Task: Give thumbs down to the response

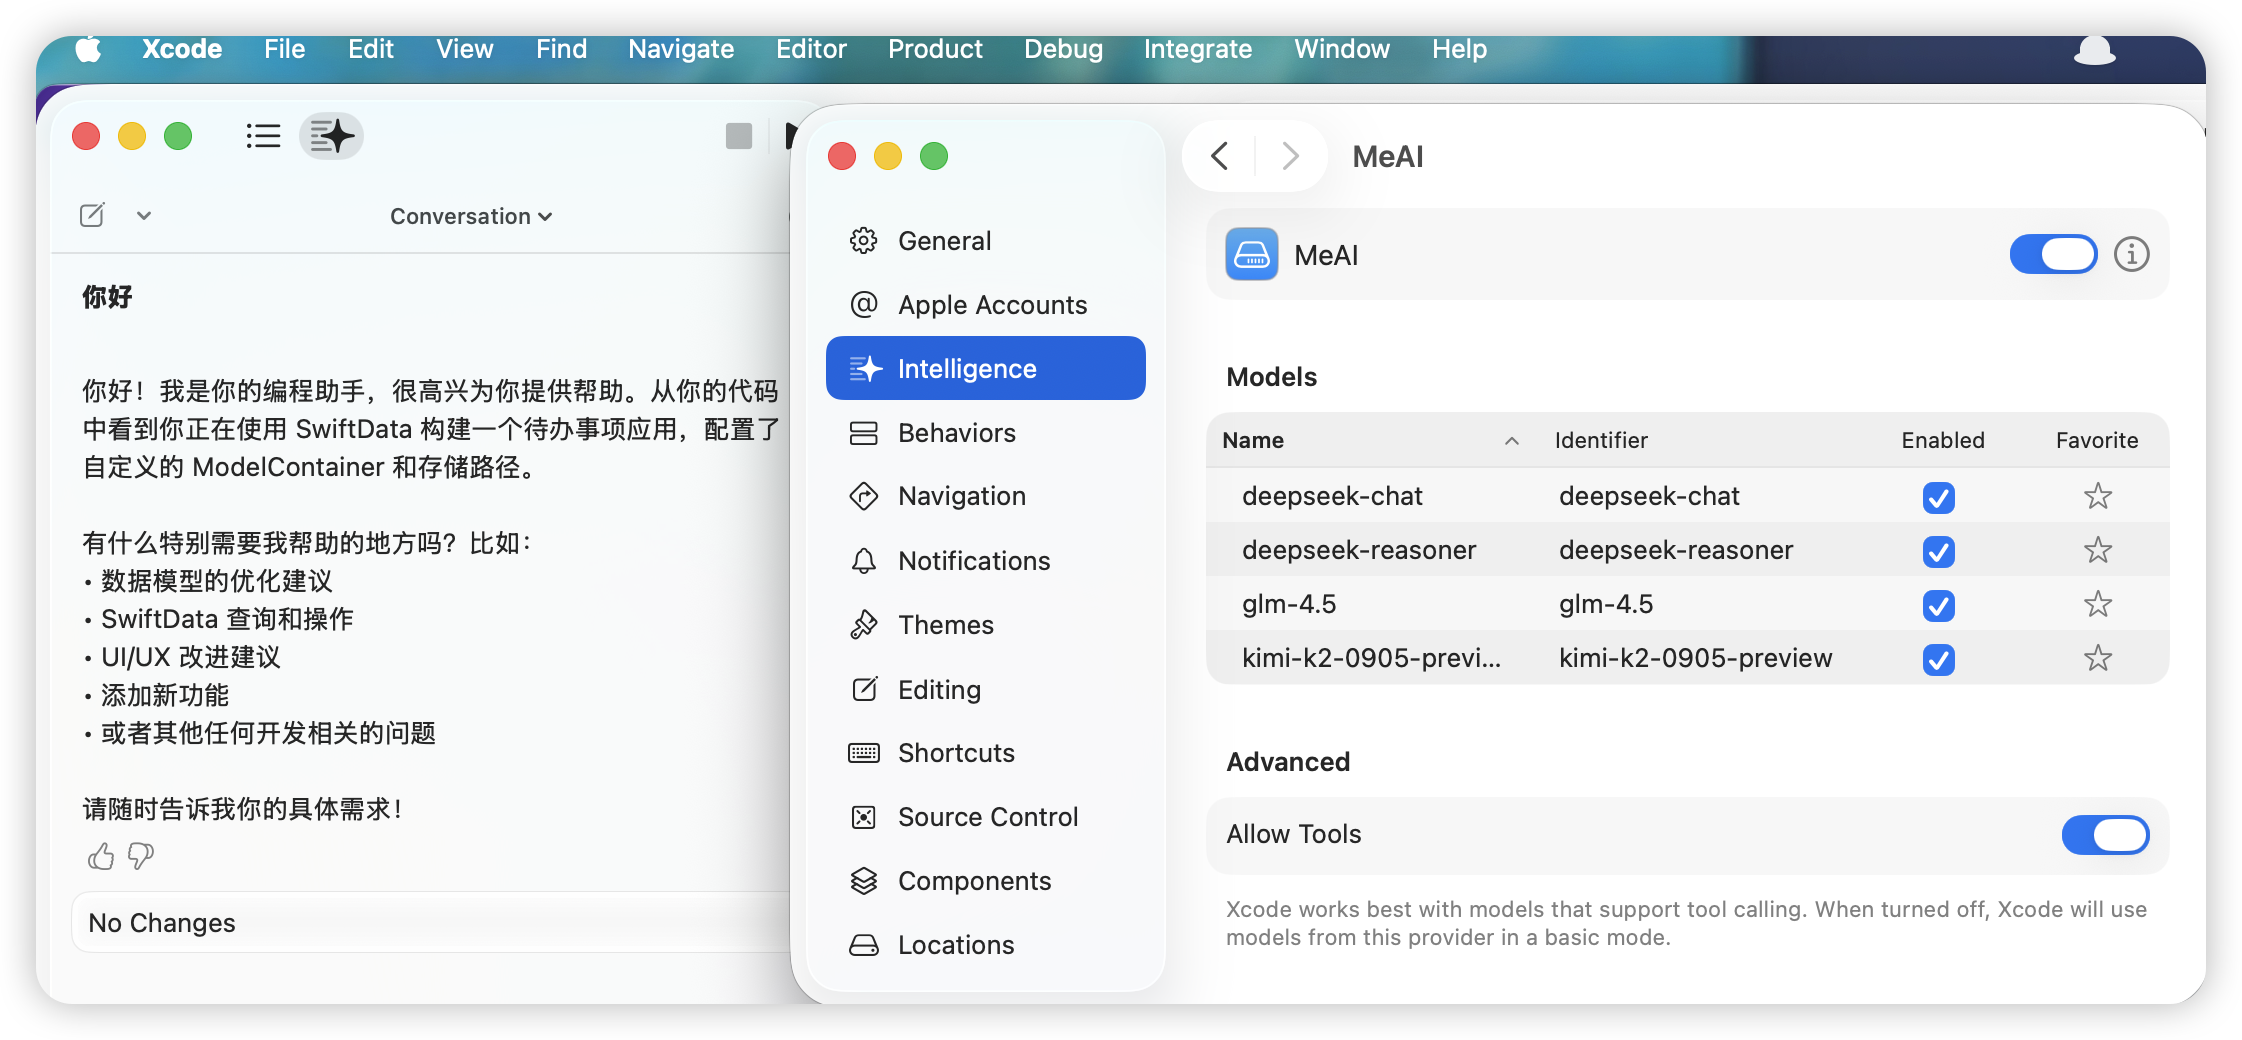Action: 141,856
